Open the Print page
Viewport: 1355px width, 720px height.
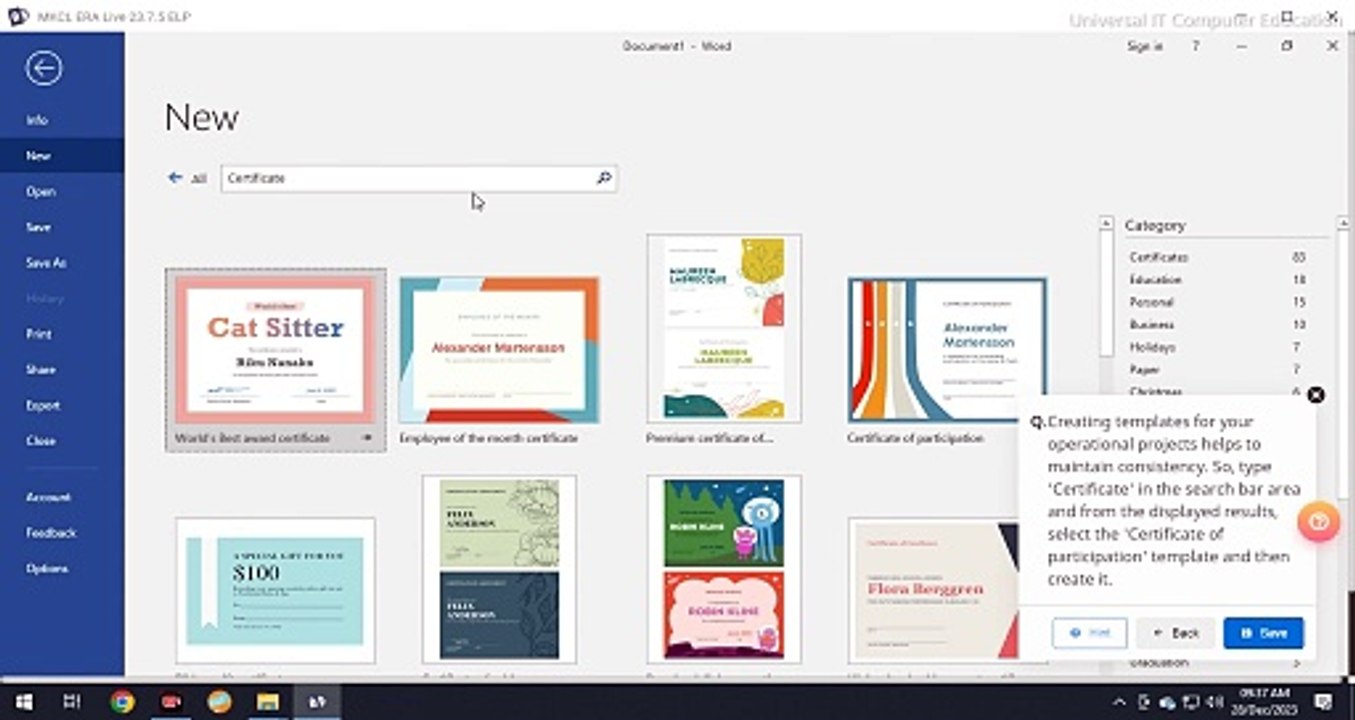[x=39, y=334]
